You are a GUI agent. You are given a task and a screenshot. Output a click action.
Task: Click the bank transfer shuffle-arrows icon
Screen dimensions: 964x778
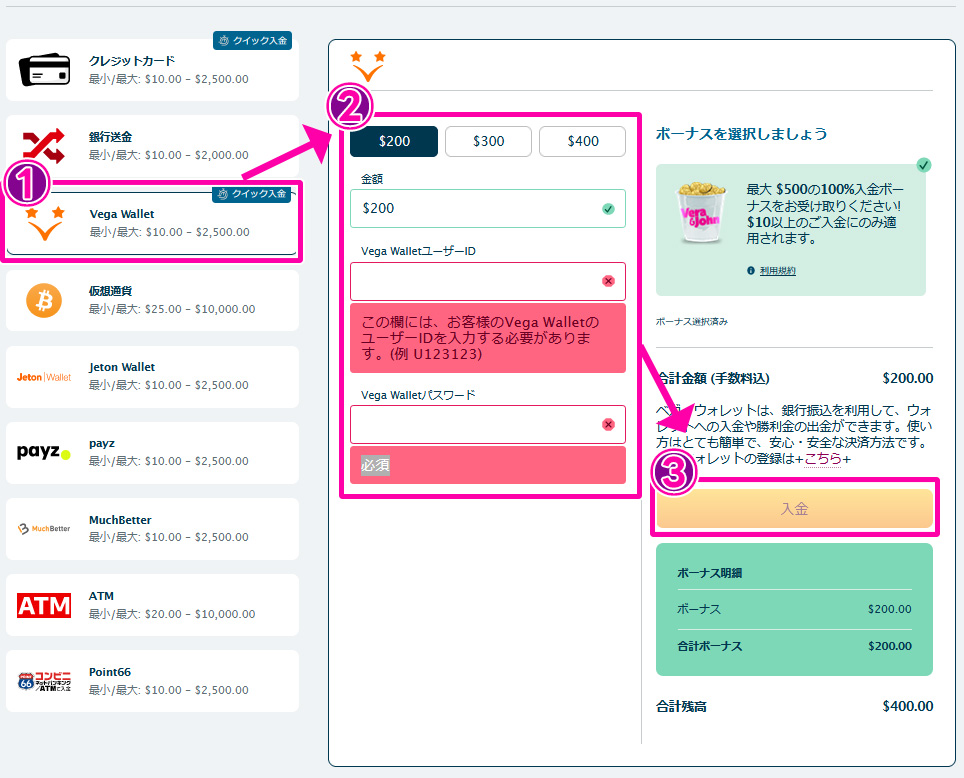[x=44, y=146]
